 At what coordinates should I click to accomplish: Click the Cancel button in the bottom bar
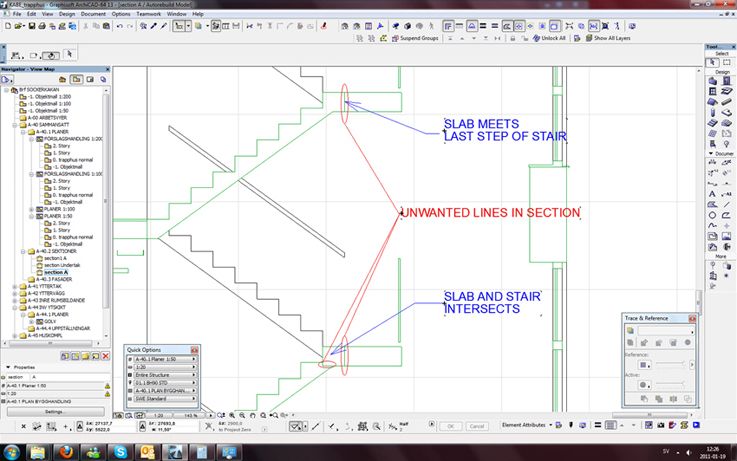click(x=477, y=426)
